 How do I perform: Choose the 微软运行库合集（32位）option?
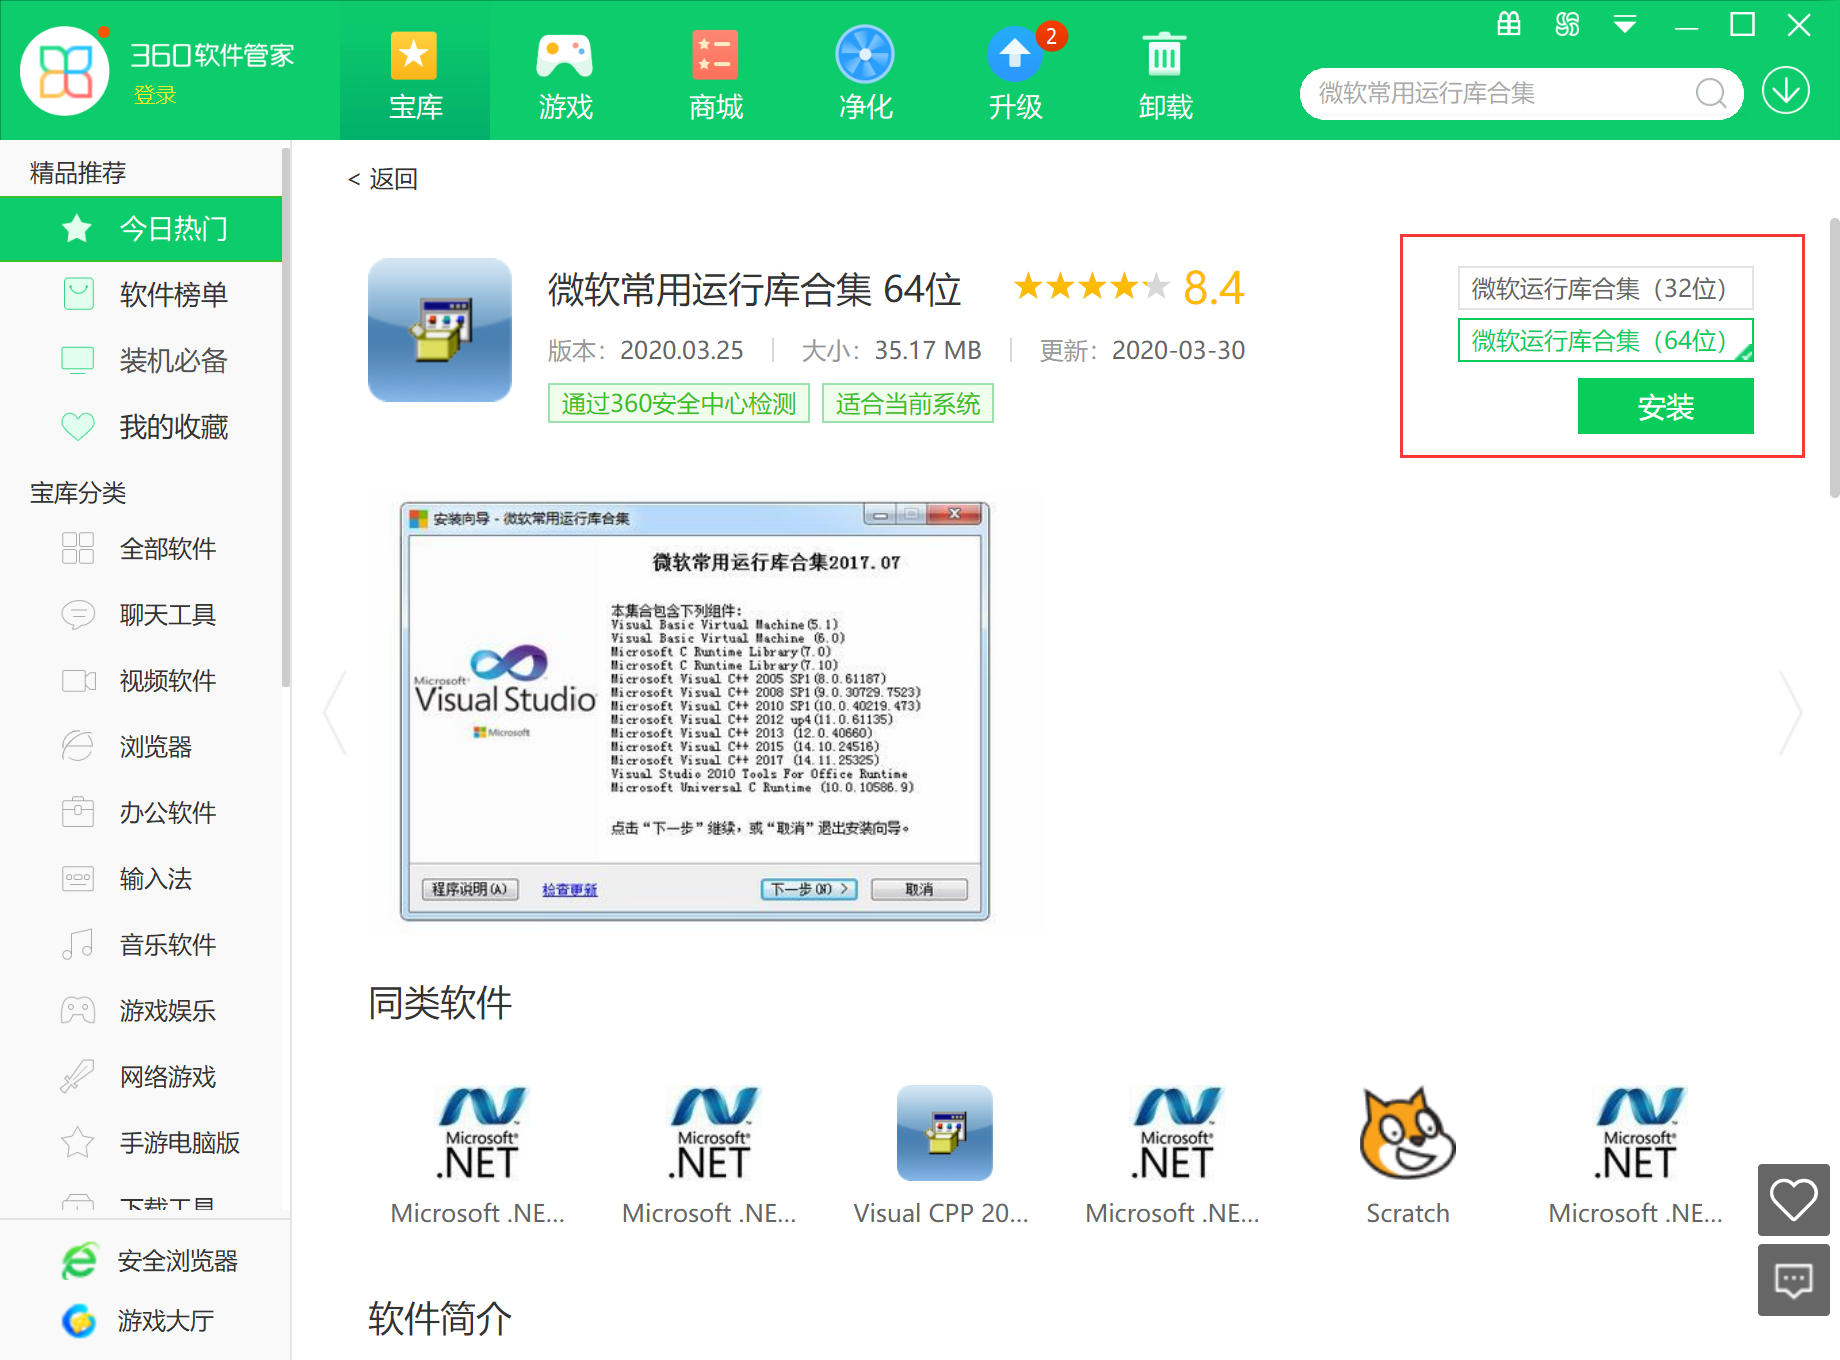pyautogui.click(x=1606, y=288)
